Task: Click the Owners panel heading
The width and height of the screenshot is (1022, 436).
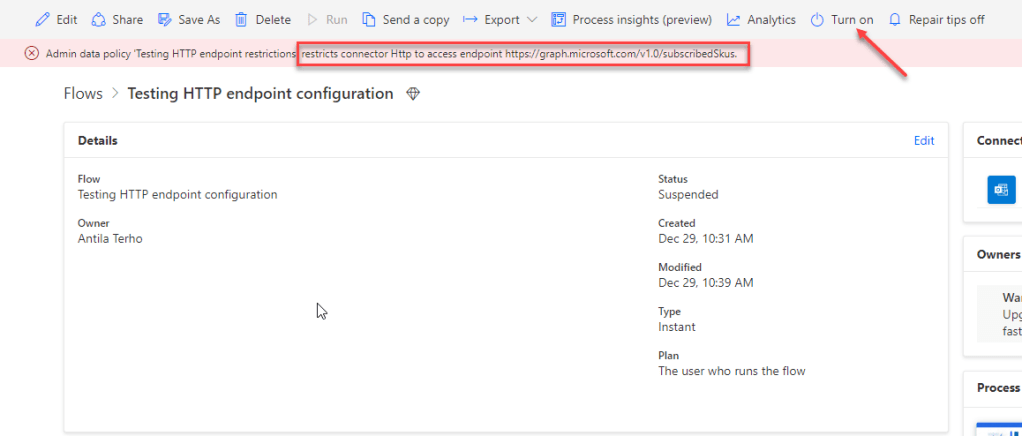Action: [x=998, y=255]
